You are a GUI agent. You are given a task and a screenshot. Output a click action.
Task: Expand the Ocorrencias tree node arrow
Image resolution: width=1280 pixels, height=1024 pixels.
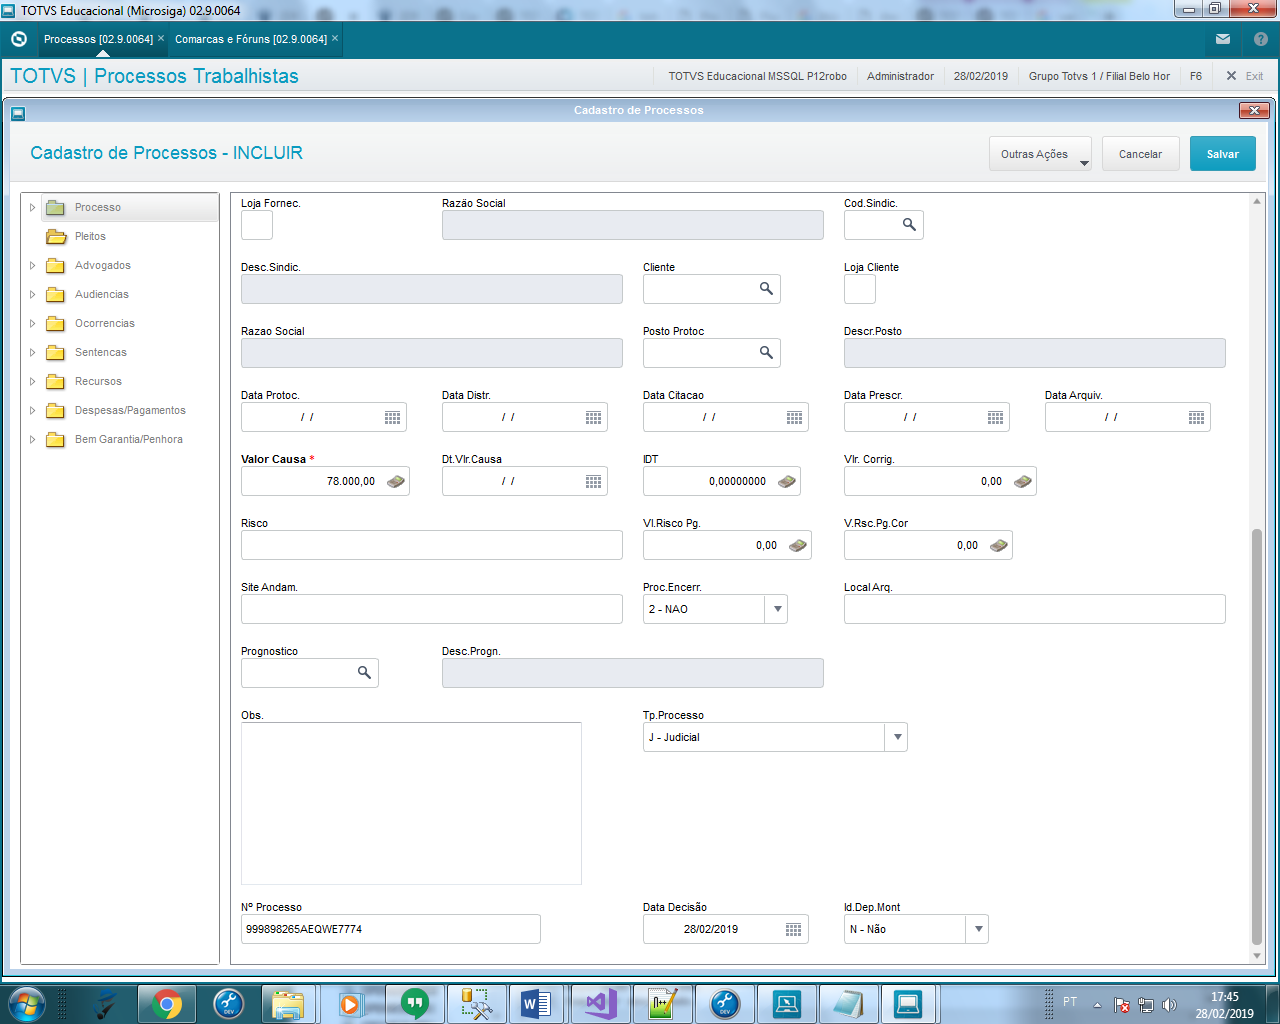(32, 324)
